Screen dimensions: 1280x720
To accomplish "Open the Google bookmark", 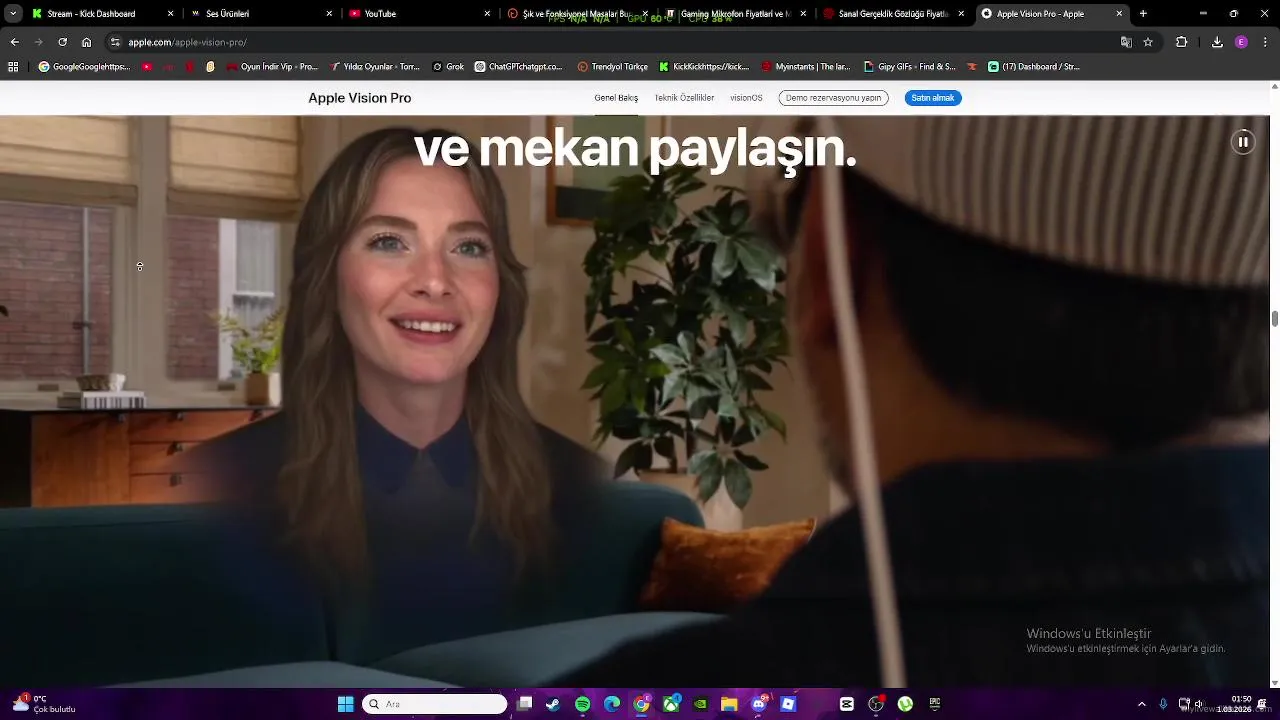I will 85,67.
